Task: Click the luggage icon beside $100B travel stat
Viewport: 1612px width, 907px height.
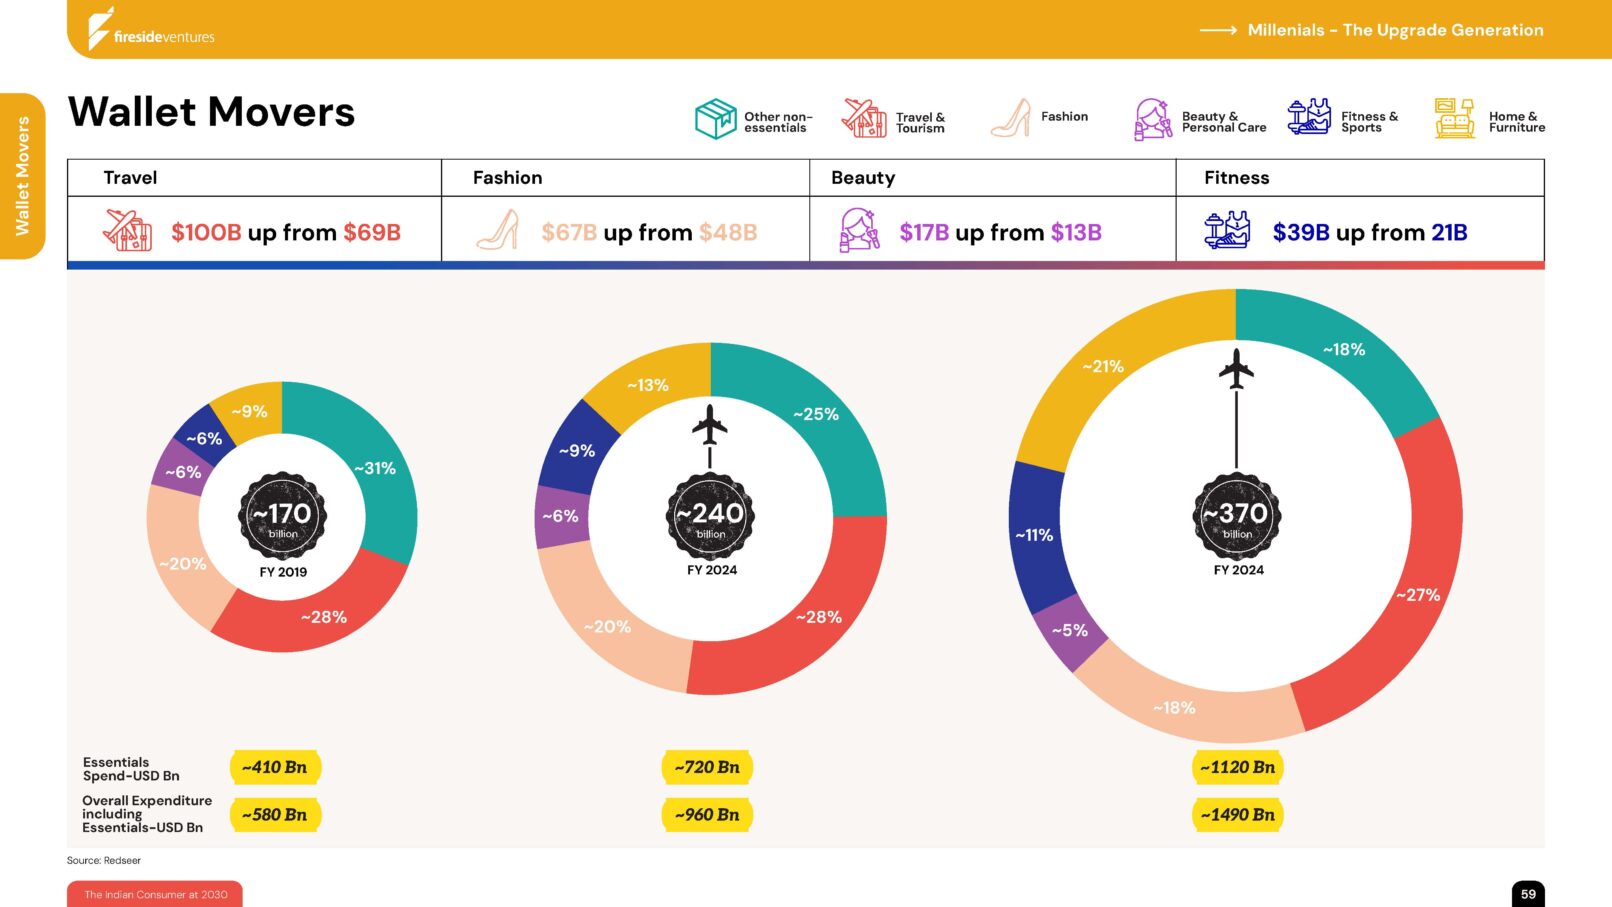Action: click(128, 231)
